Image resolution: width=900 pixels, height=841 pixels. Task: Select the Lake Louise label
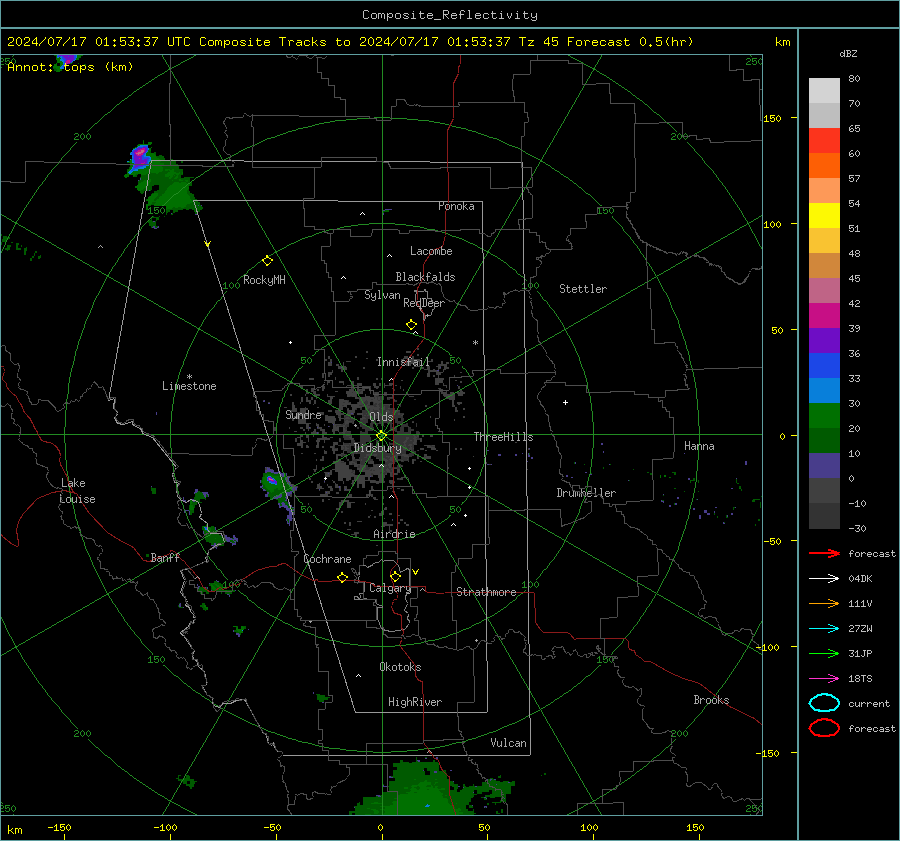(78, 491)
